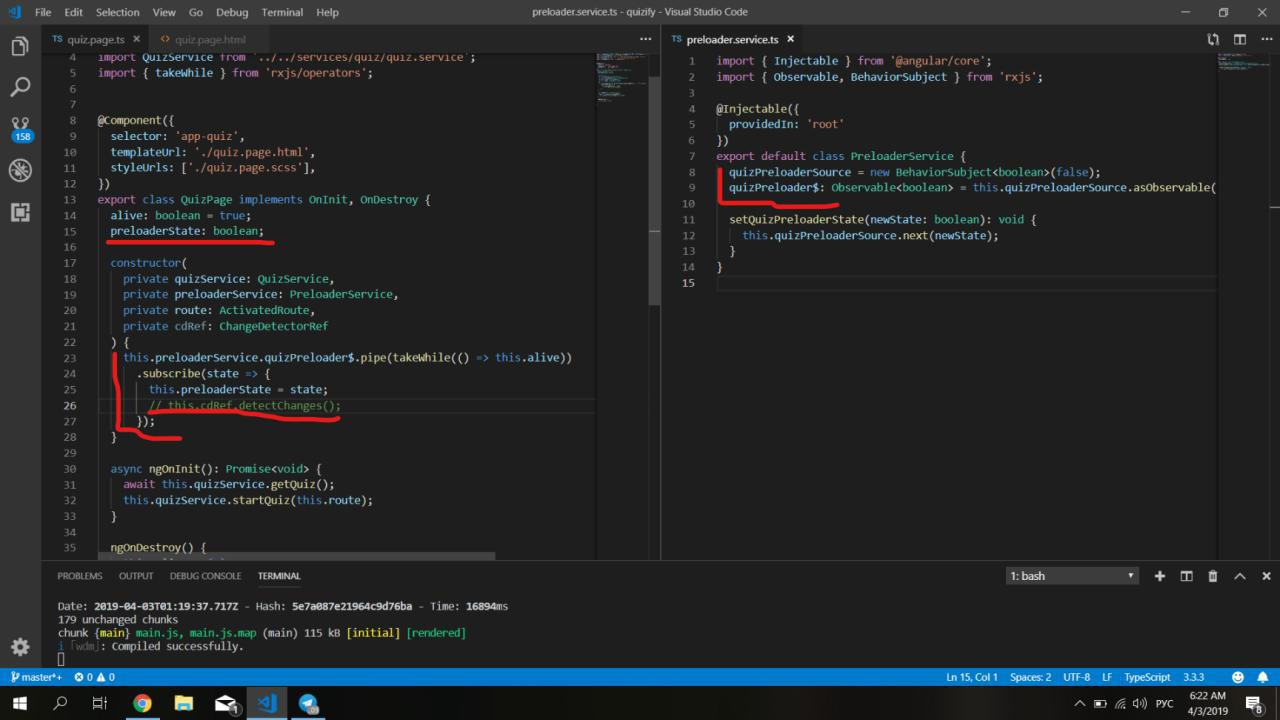This screenshot has height=720, width=1280.
Task: Open the Manage gear in activity bar
Action: coord(19,647)
